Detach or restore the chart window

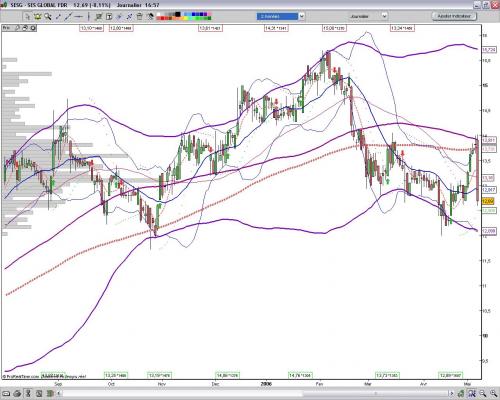pyautogui.click(x=486, y=5)
